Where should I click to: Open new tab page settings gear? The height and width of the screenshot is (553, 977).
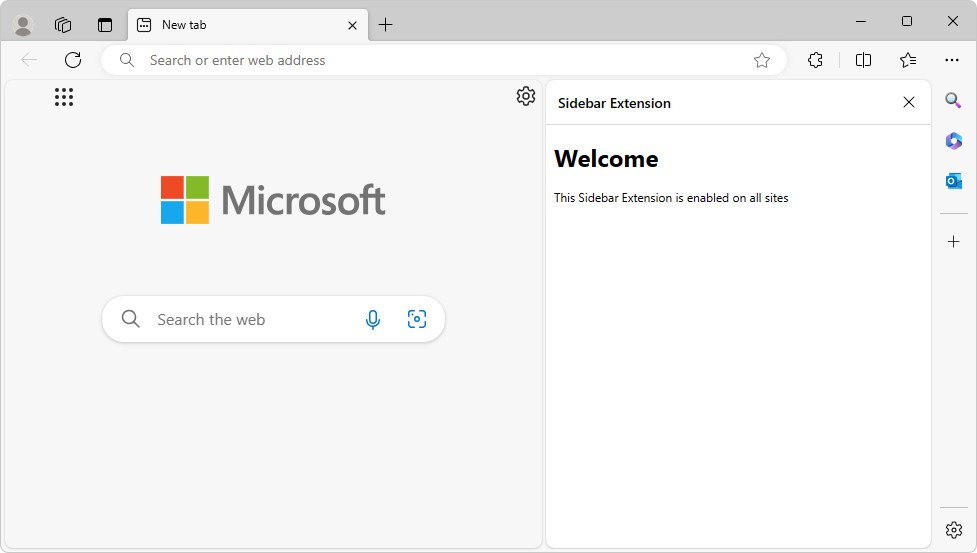click(526, 96)
